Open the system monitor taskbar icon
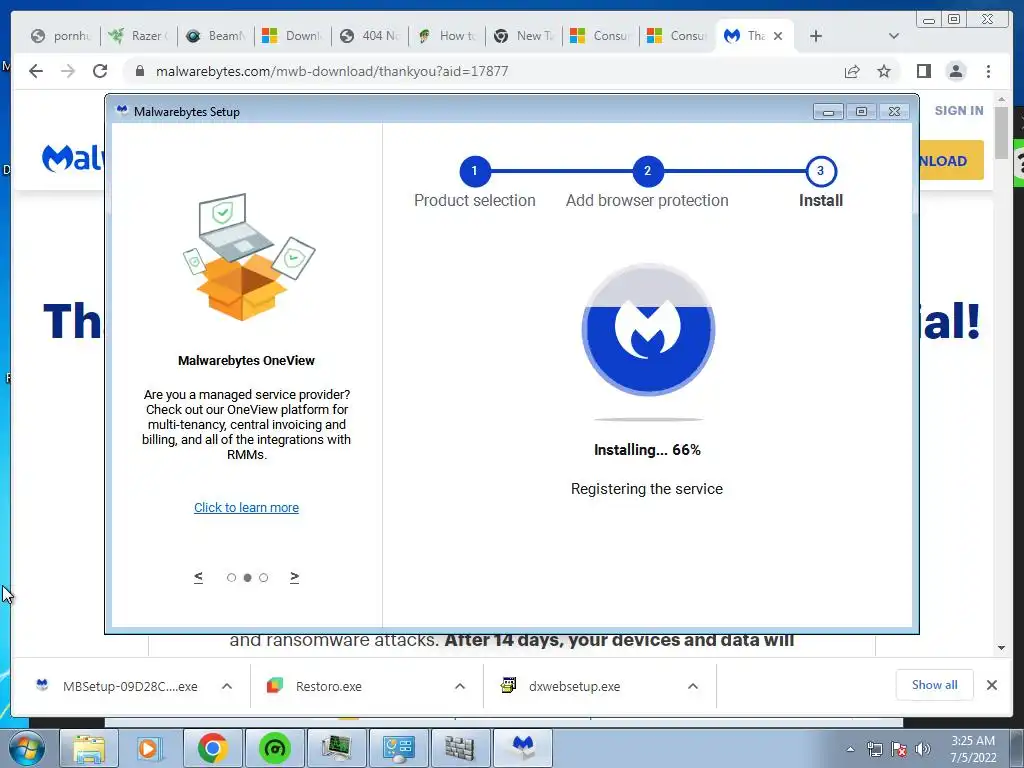The width and height of the screenshot is (1024, 768). click(x=336, y=748)
